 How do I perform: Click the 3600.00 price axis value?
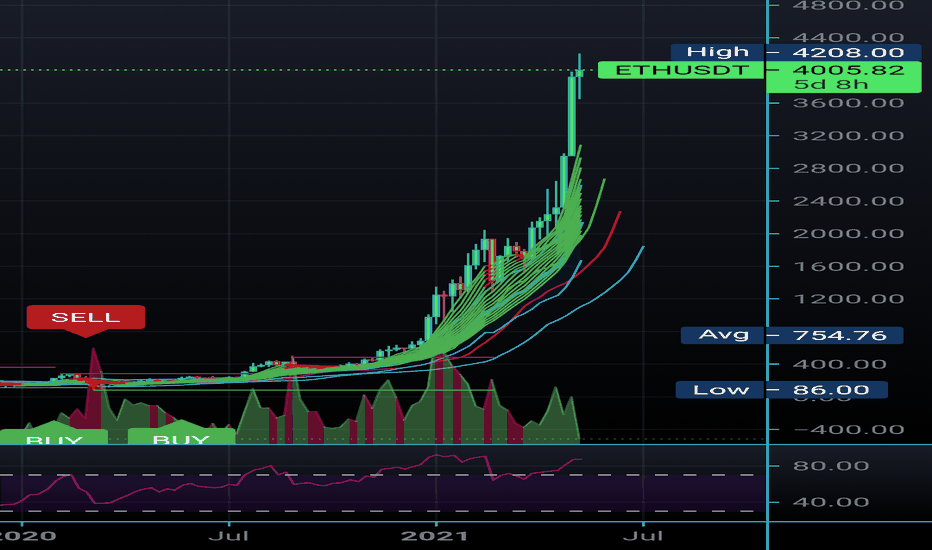[848, 103]
